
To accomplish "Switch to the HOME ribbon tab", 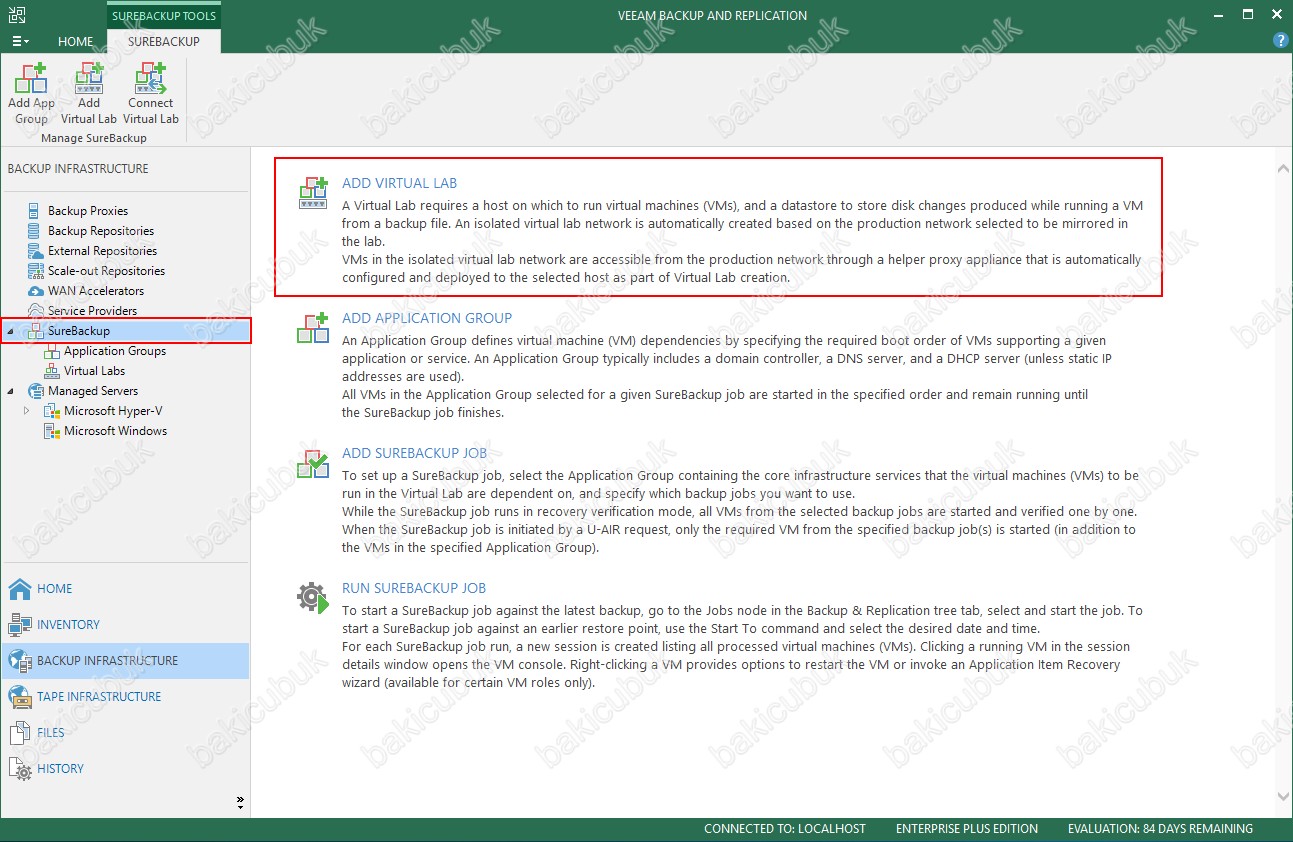I will [76, 42].
